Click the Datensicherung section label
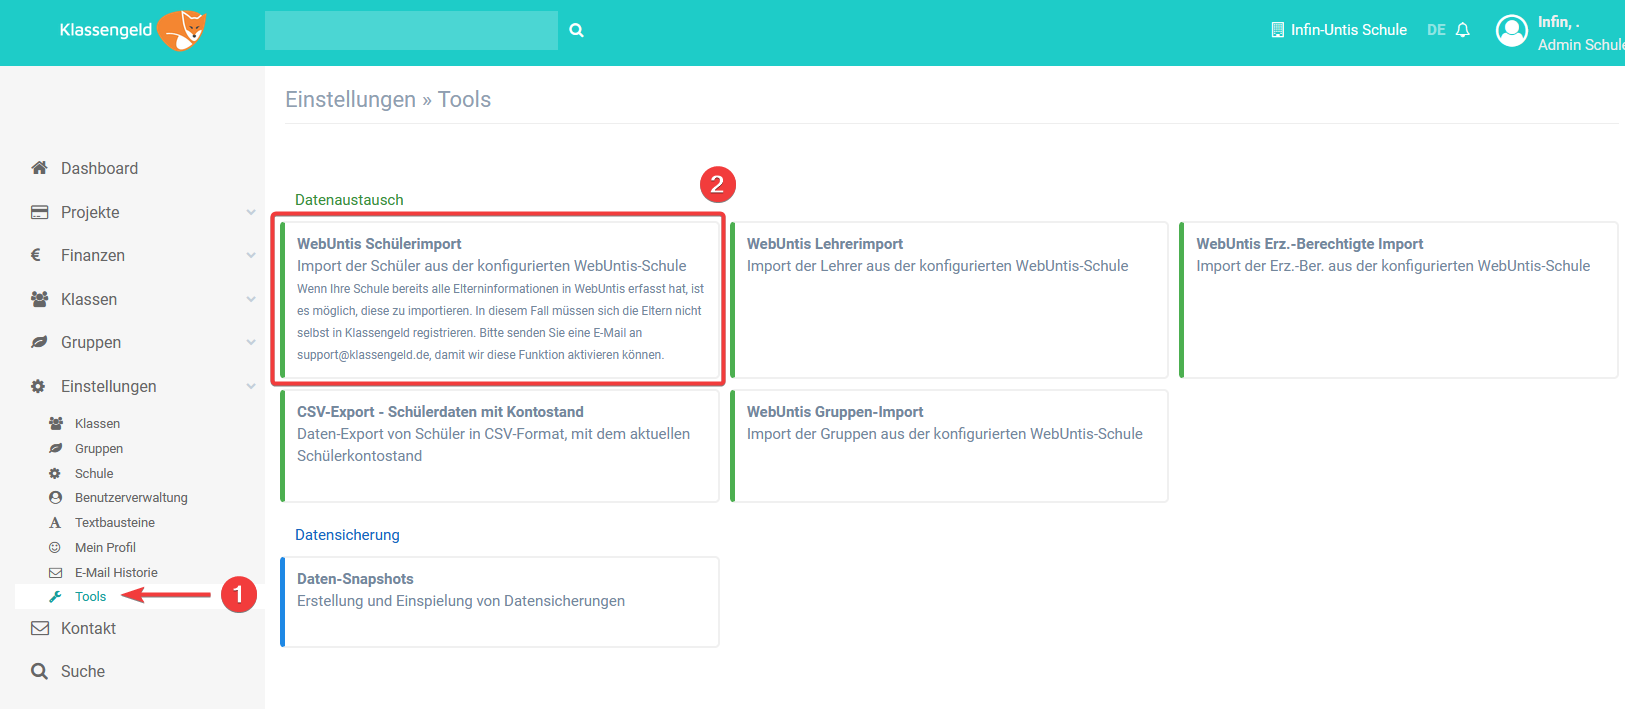 [x=347, y=535]
